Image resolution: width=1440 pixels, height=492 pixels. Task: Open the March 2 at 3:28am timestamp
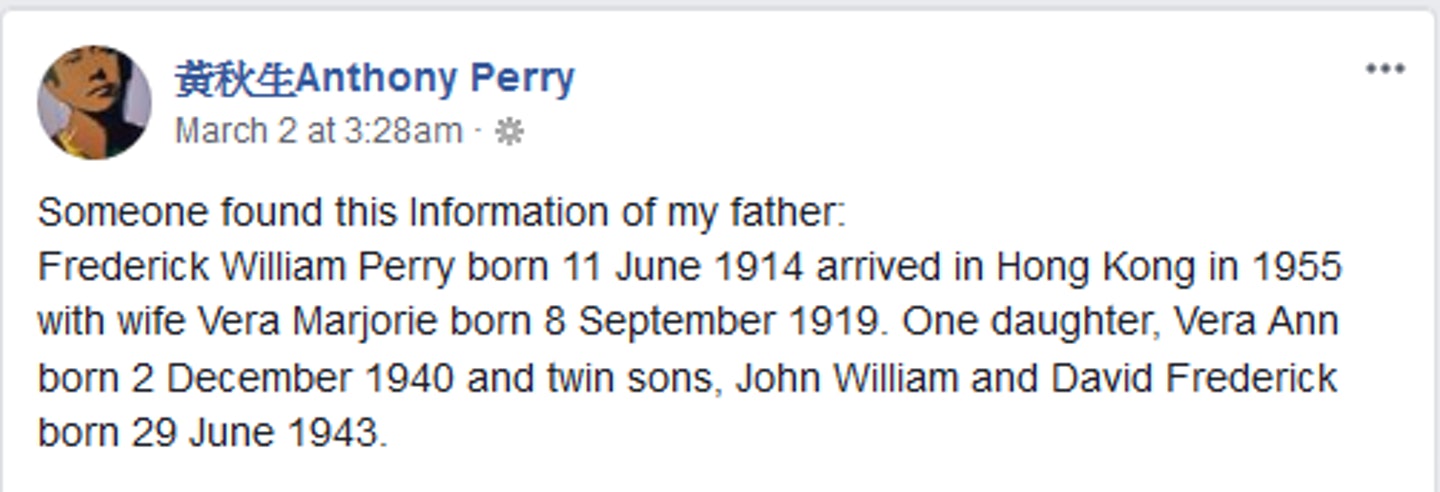click(x=318, y=132)
